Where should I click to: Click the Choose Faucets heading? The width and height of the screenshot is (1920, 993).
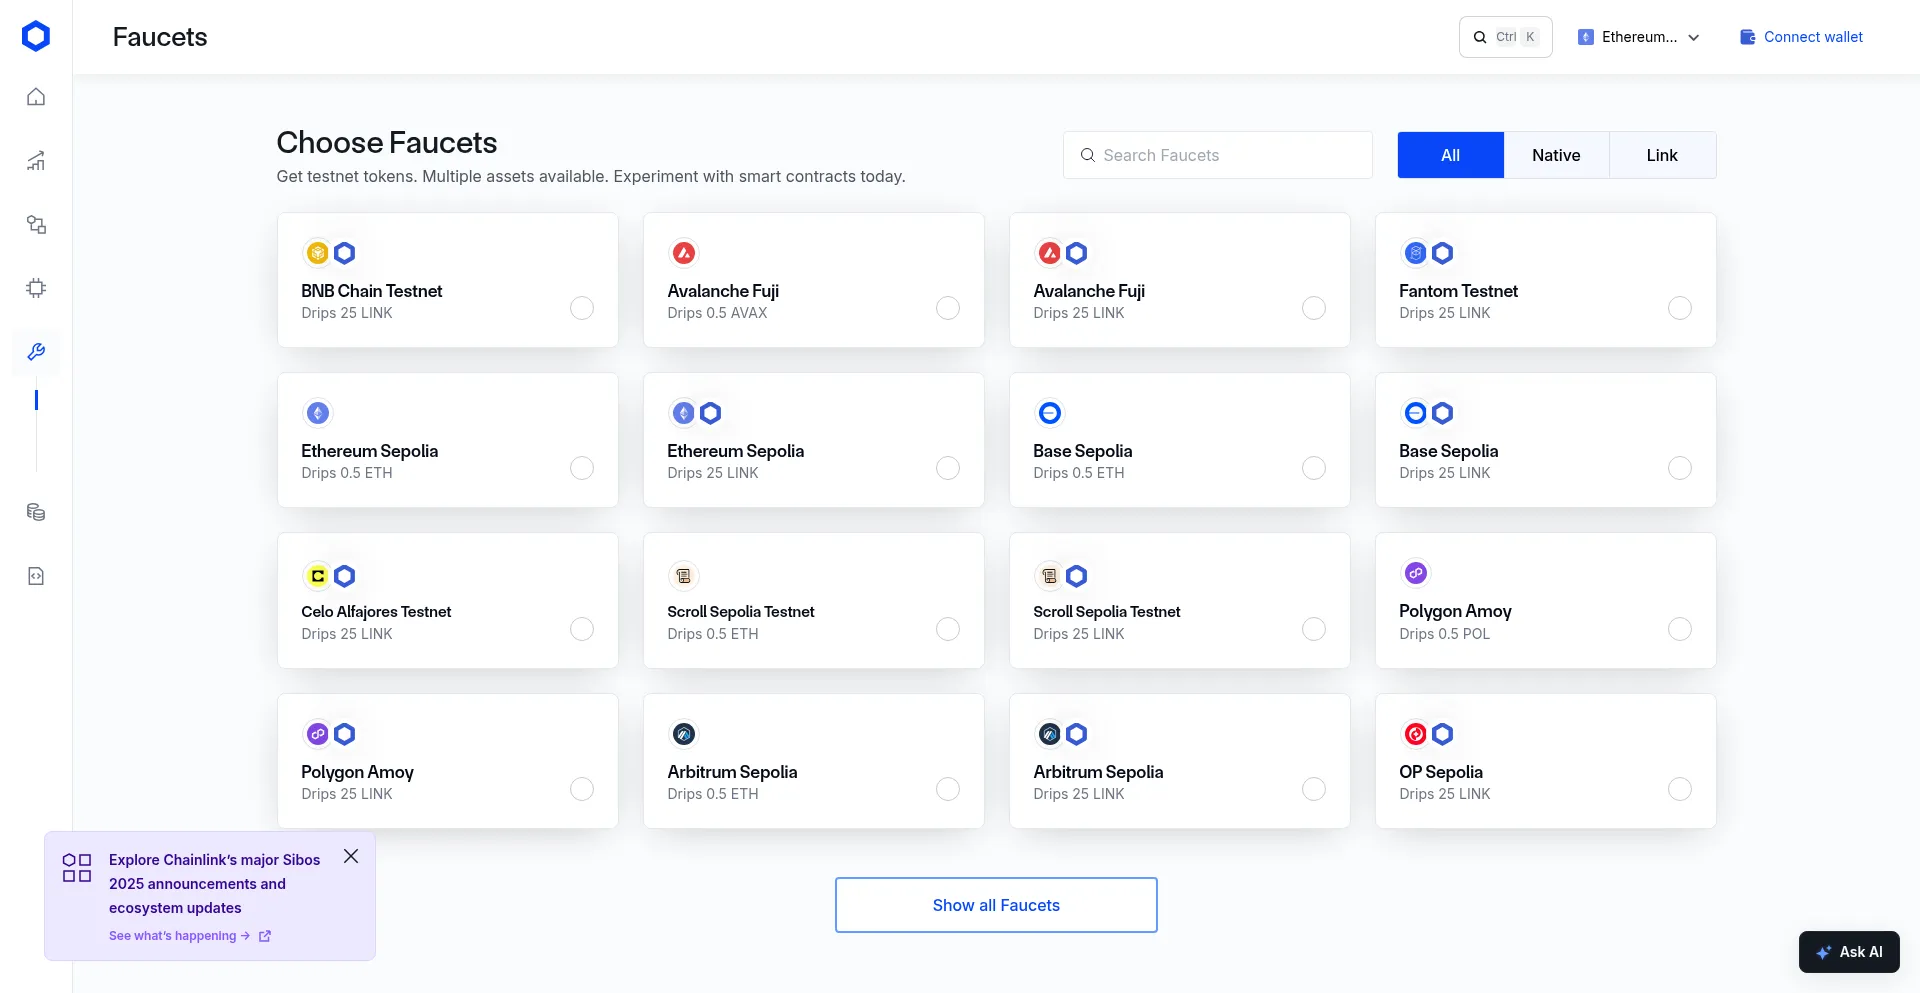pyautogui.click(x=387, y=143)
